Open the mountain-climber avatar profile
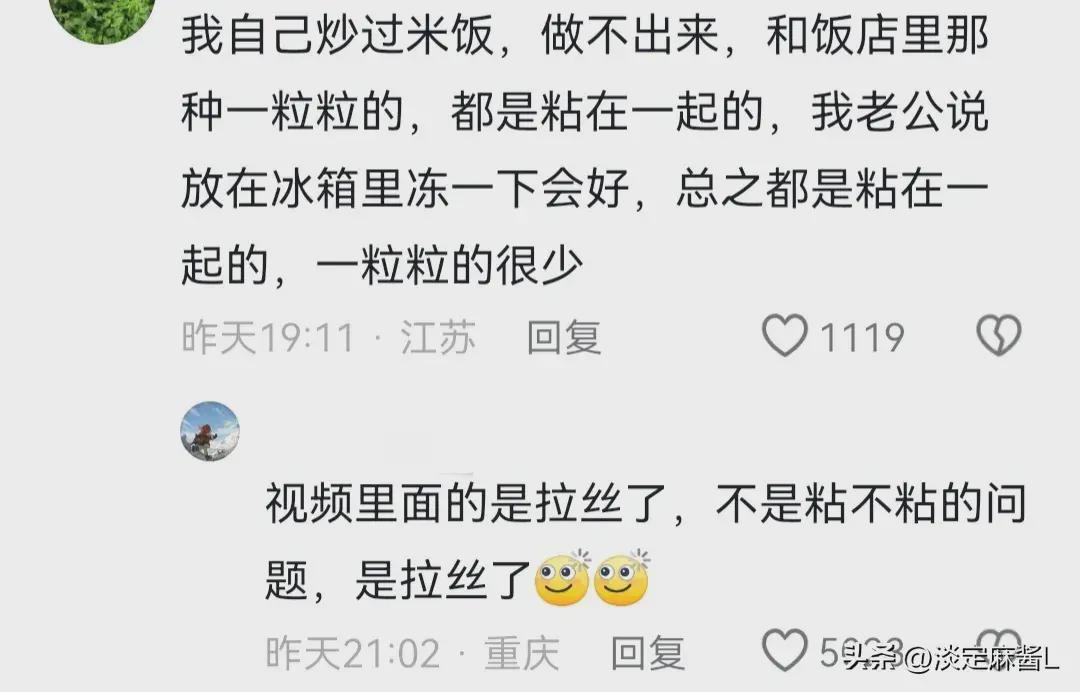 point(210,432)
